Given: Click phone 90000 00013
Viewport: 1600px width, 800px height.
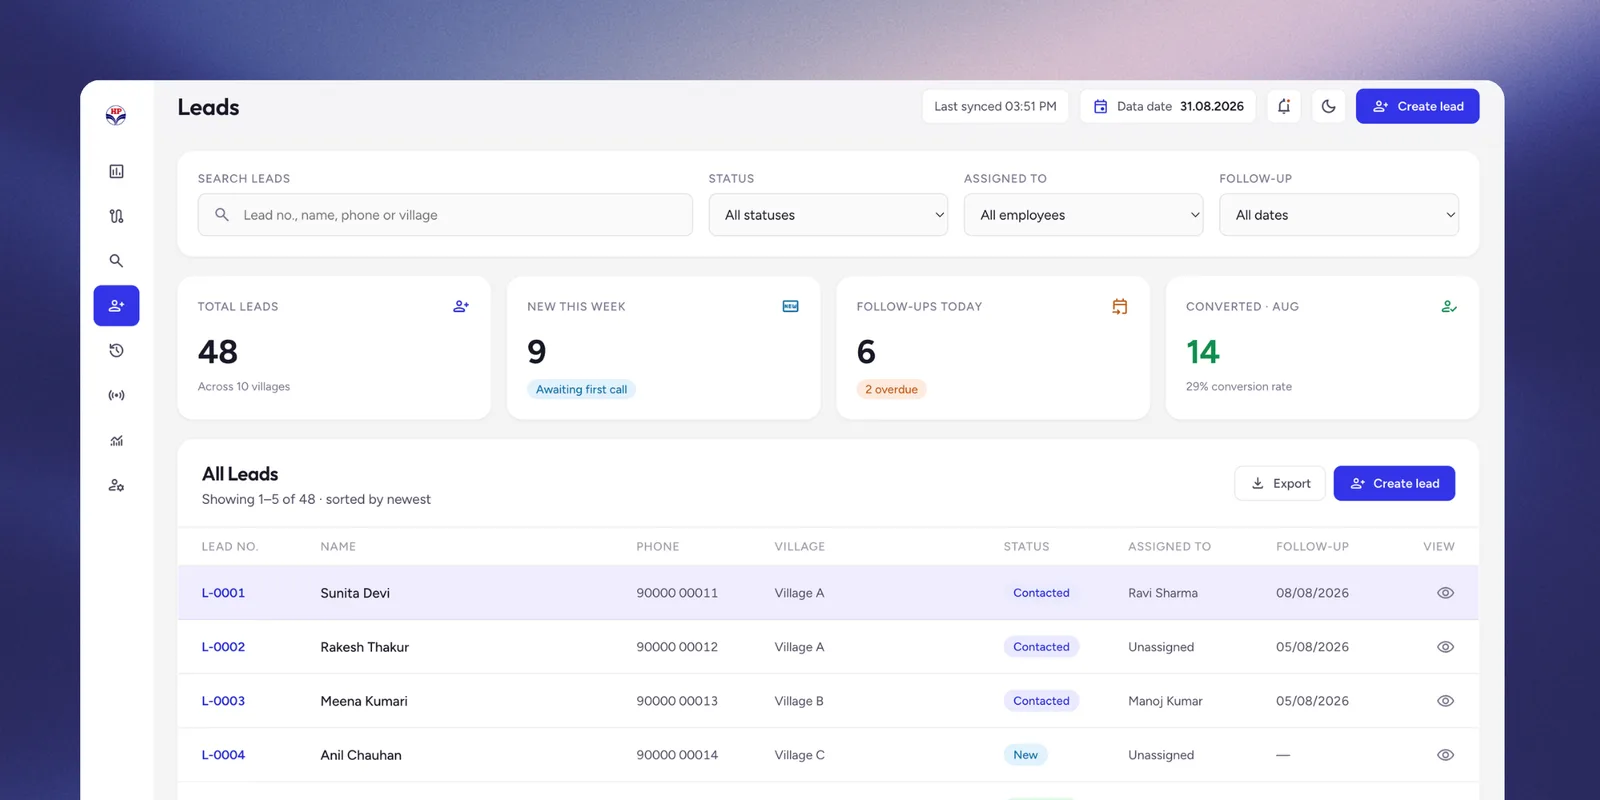Looking at the screenshot, I should [x=677, y=701].
